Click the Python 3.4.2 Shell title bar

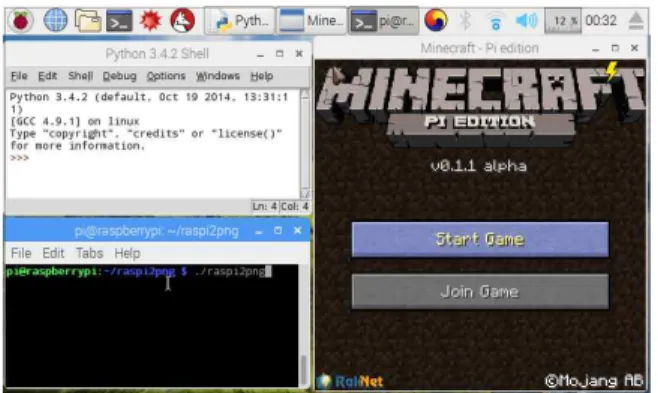157,54
